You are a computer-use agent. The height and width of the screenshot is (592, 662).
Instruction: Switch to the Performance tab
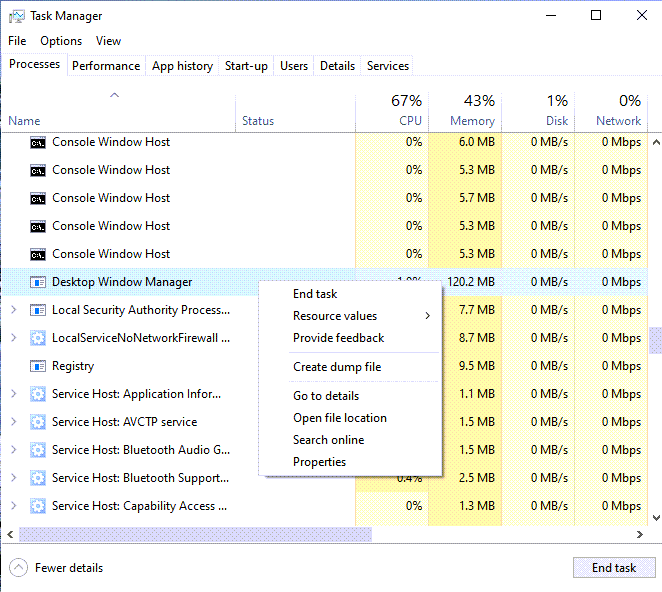coord(106,66)
